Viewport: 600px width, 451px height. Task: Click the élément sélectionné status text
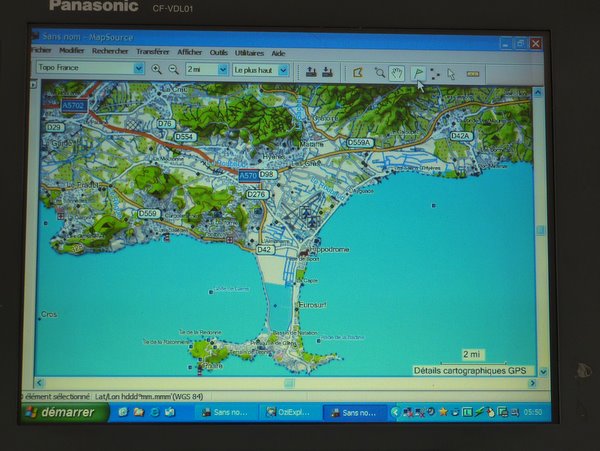point(57,397)
